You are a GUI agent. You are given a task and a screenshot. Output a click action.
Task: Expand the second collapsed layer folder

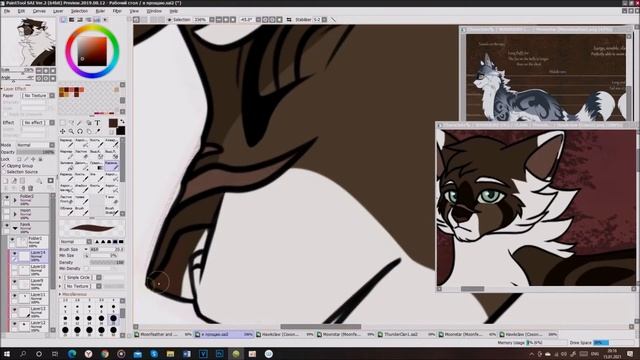pos(15,214)
